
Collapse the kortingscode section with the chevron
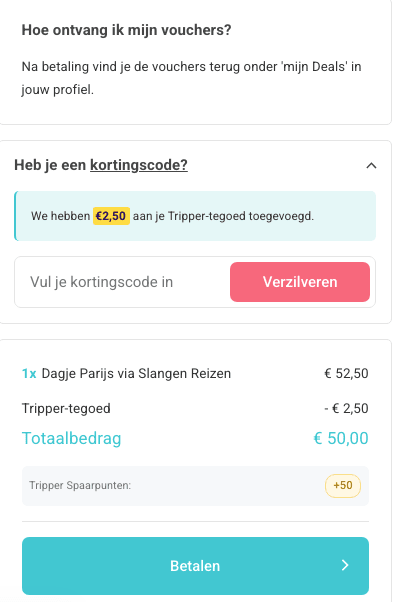371,166
